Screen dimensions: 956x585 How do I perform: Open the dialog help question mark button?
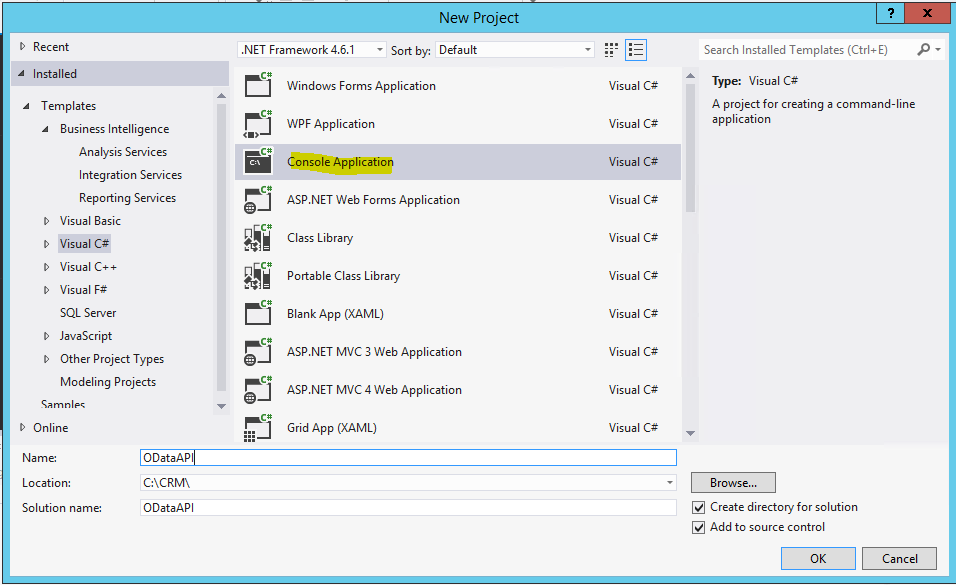[x=891, y=13]
